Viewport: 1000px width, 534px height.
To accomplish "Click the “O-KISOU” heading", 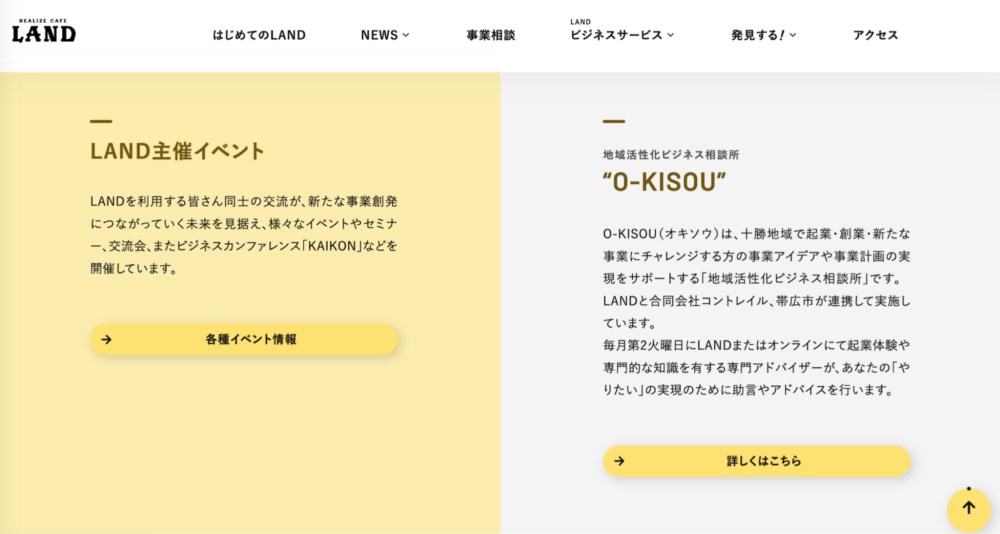I will [x=665, y=182].
